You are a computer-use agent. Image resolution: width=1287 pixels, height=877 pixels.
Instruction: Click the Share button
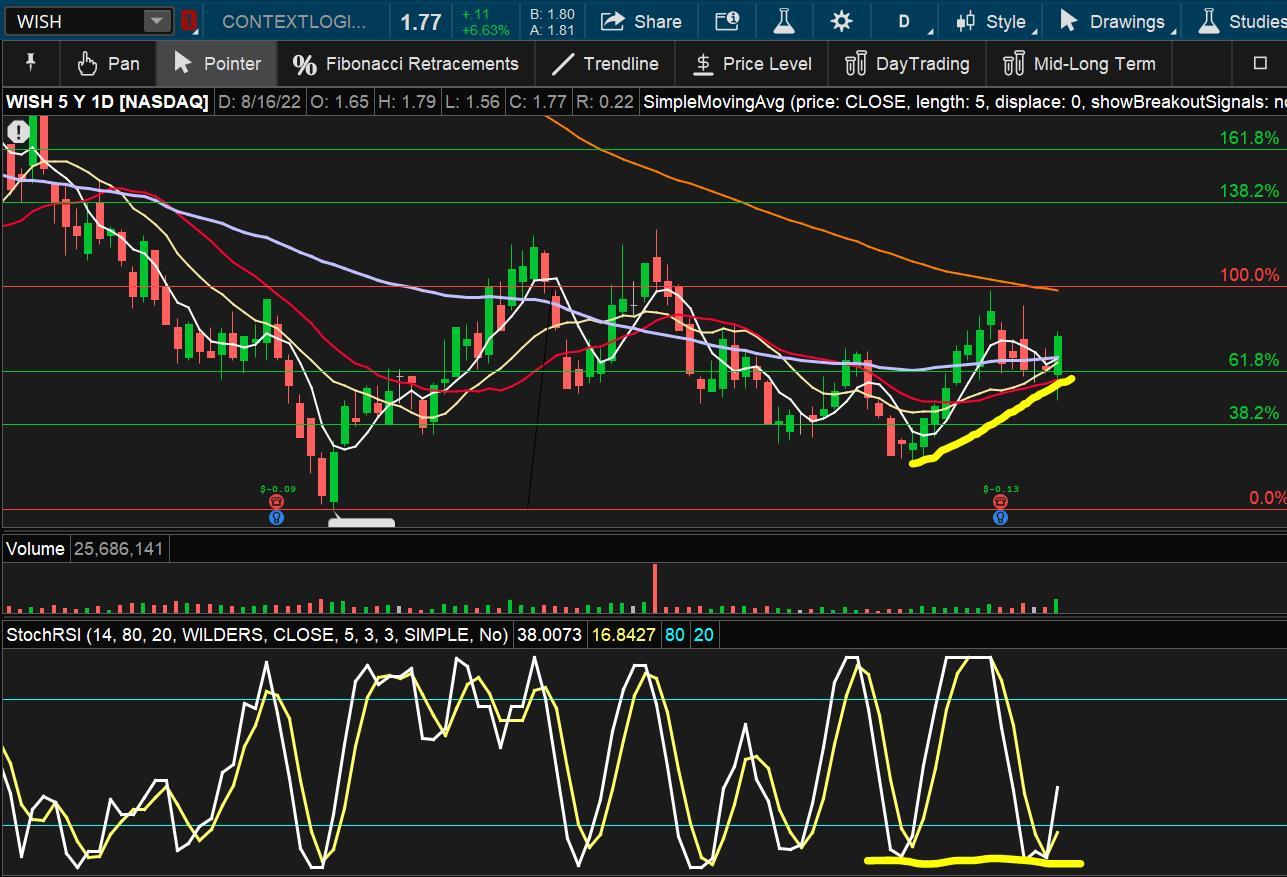pyautogui.click(x=641, y=21)
